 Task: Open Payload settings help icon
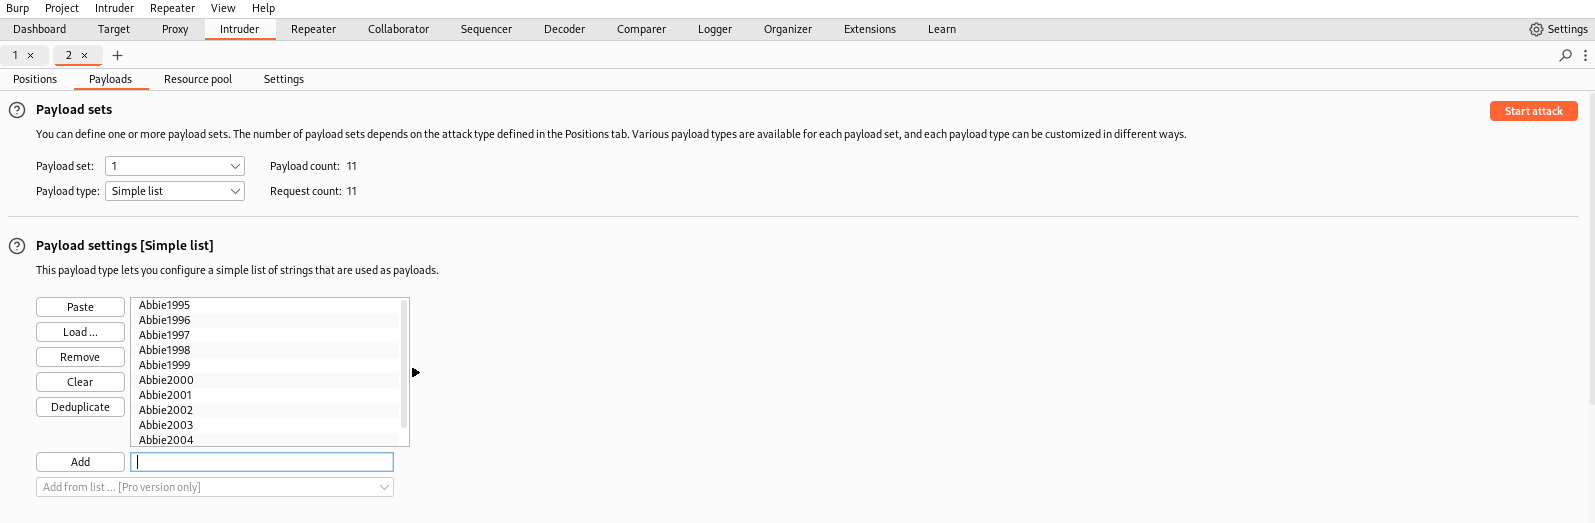point(17,246)
